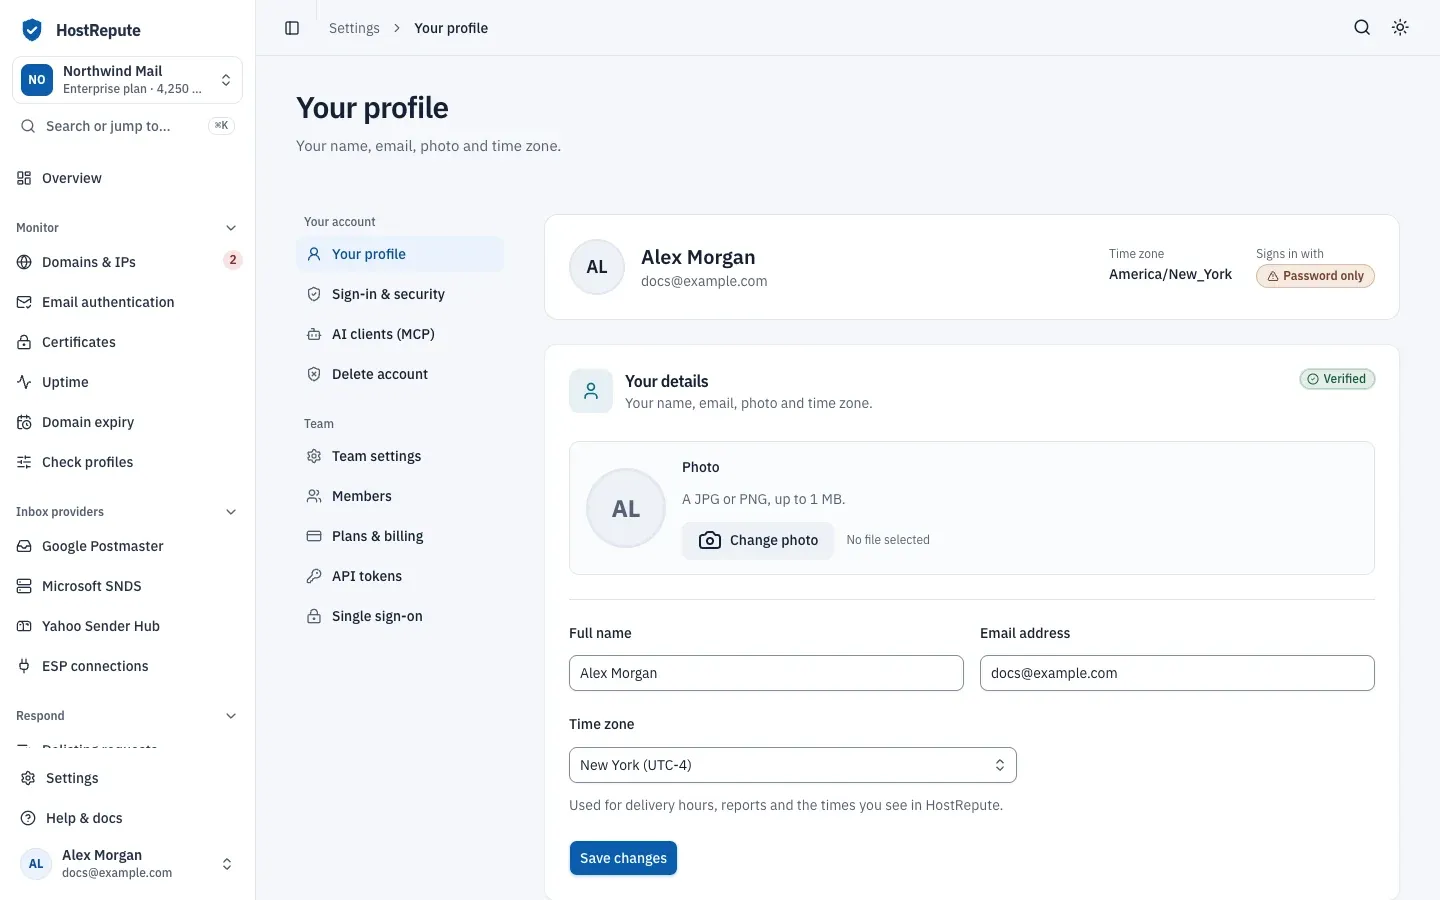
Task: Open Microsoft SNDS
Action: 127,586
